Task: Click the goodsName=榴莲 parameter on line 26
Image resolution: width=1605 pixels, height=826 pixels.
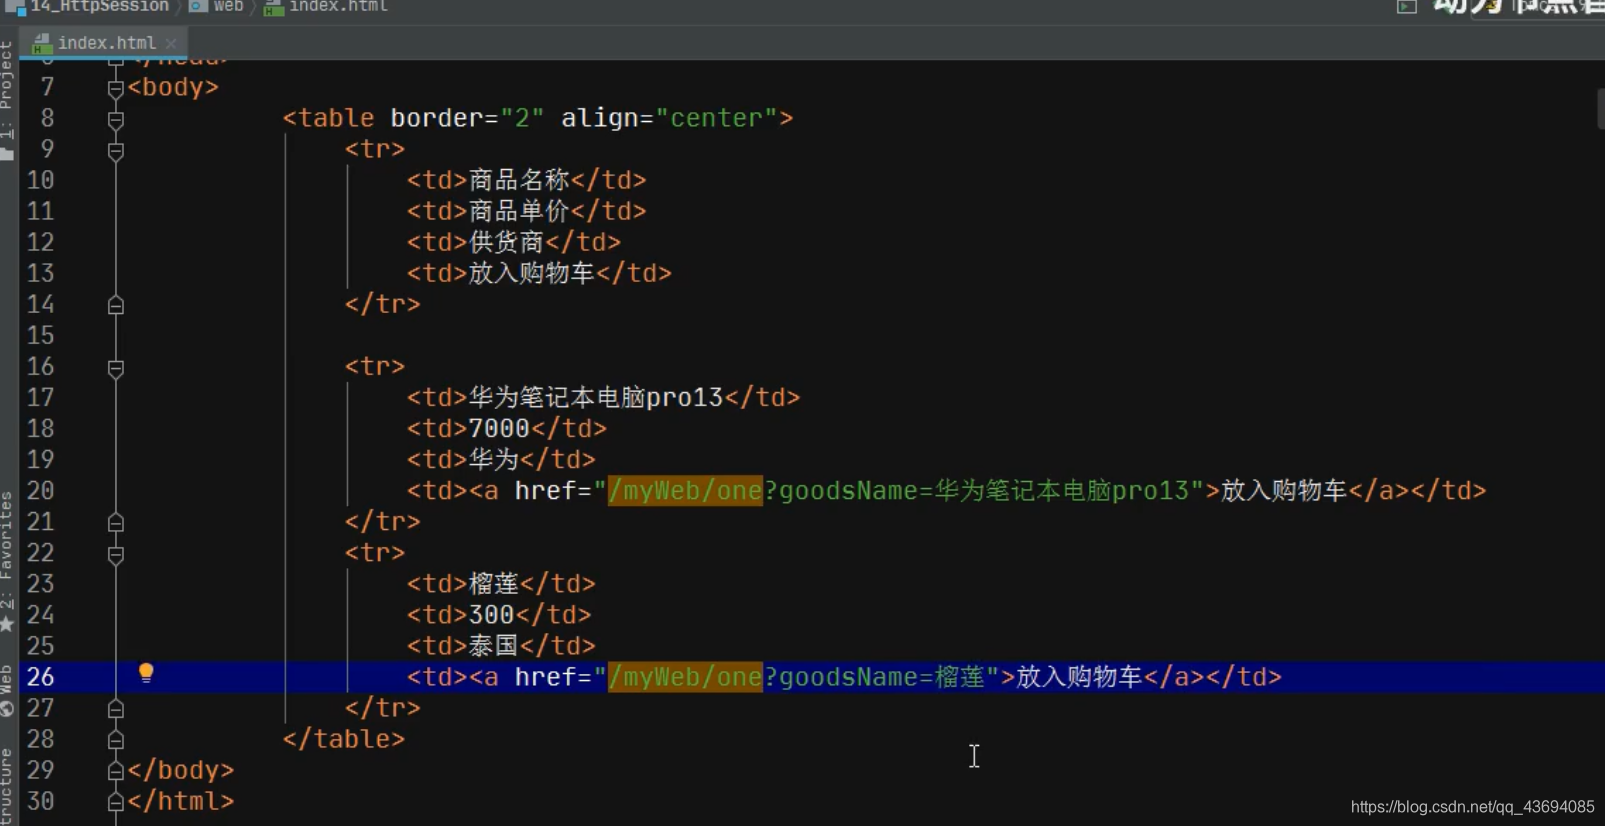Action: [882, 677]
